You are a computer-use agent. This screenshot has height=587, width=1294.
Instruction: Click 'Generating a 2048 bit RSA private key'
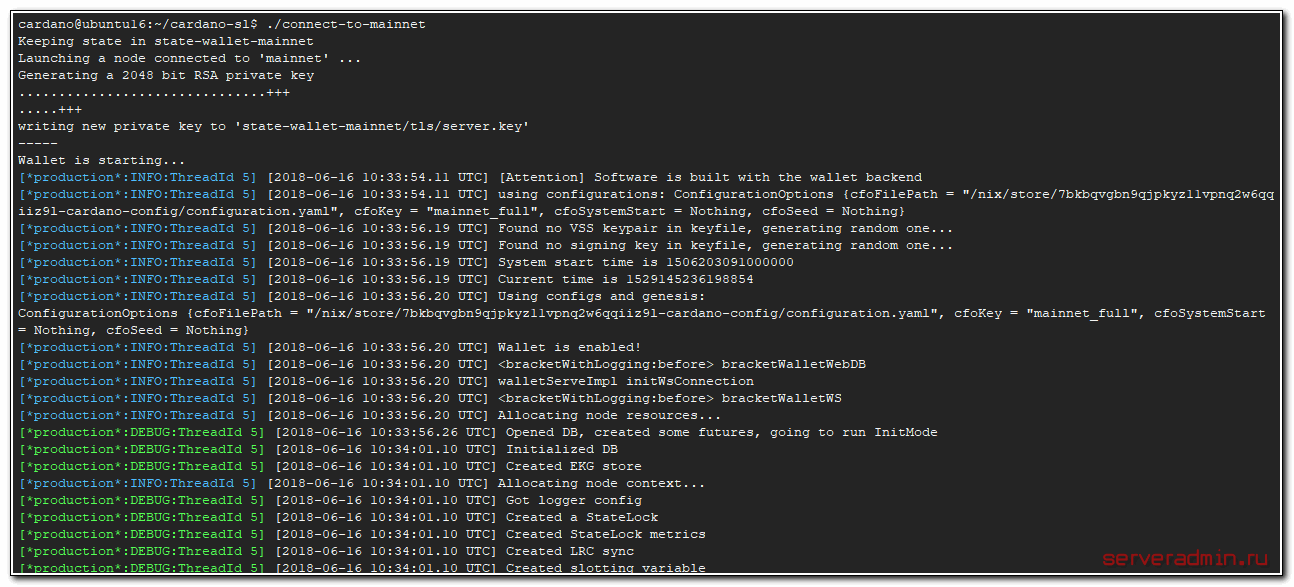pos(165,75)
